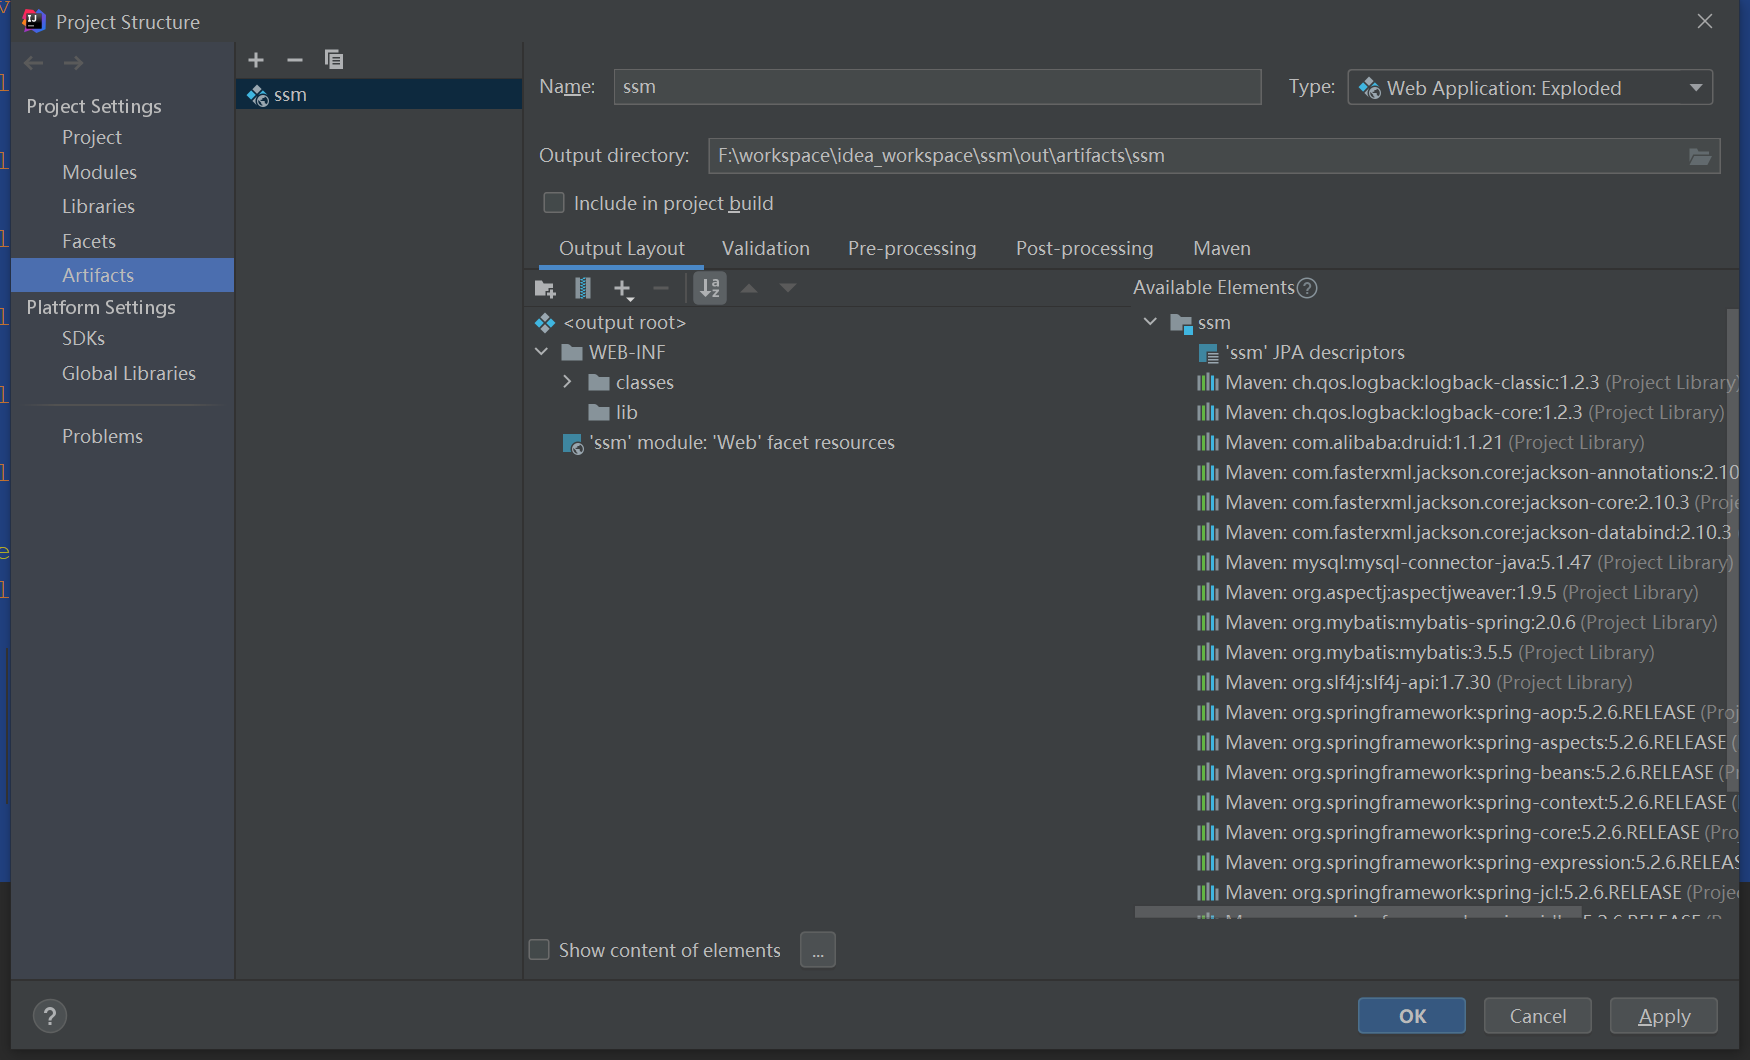Switch to the Validation tab
Viewport: 1750px width, 1060px height.
click(x=766, y=248)
